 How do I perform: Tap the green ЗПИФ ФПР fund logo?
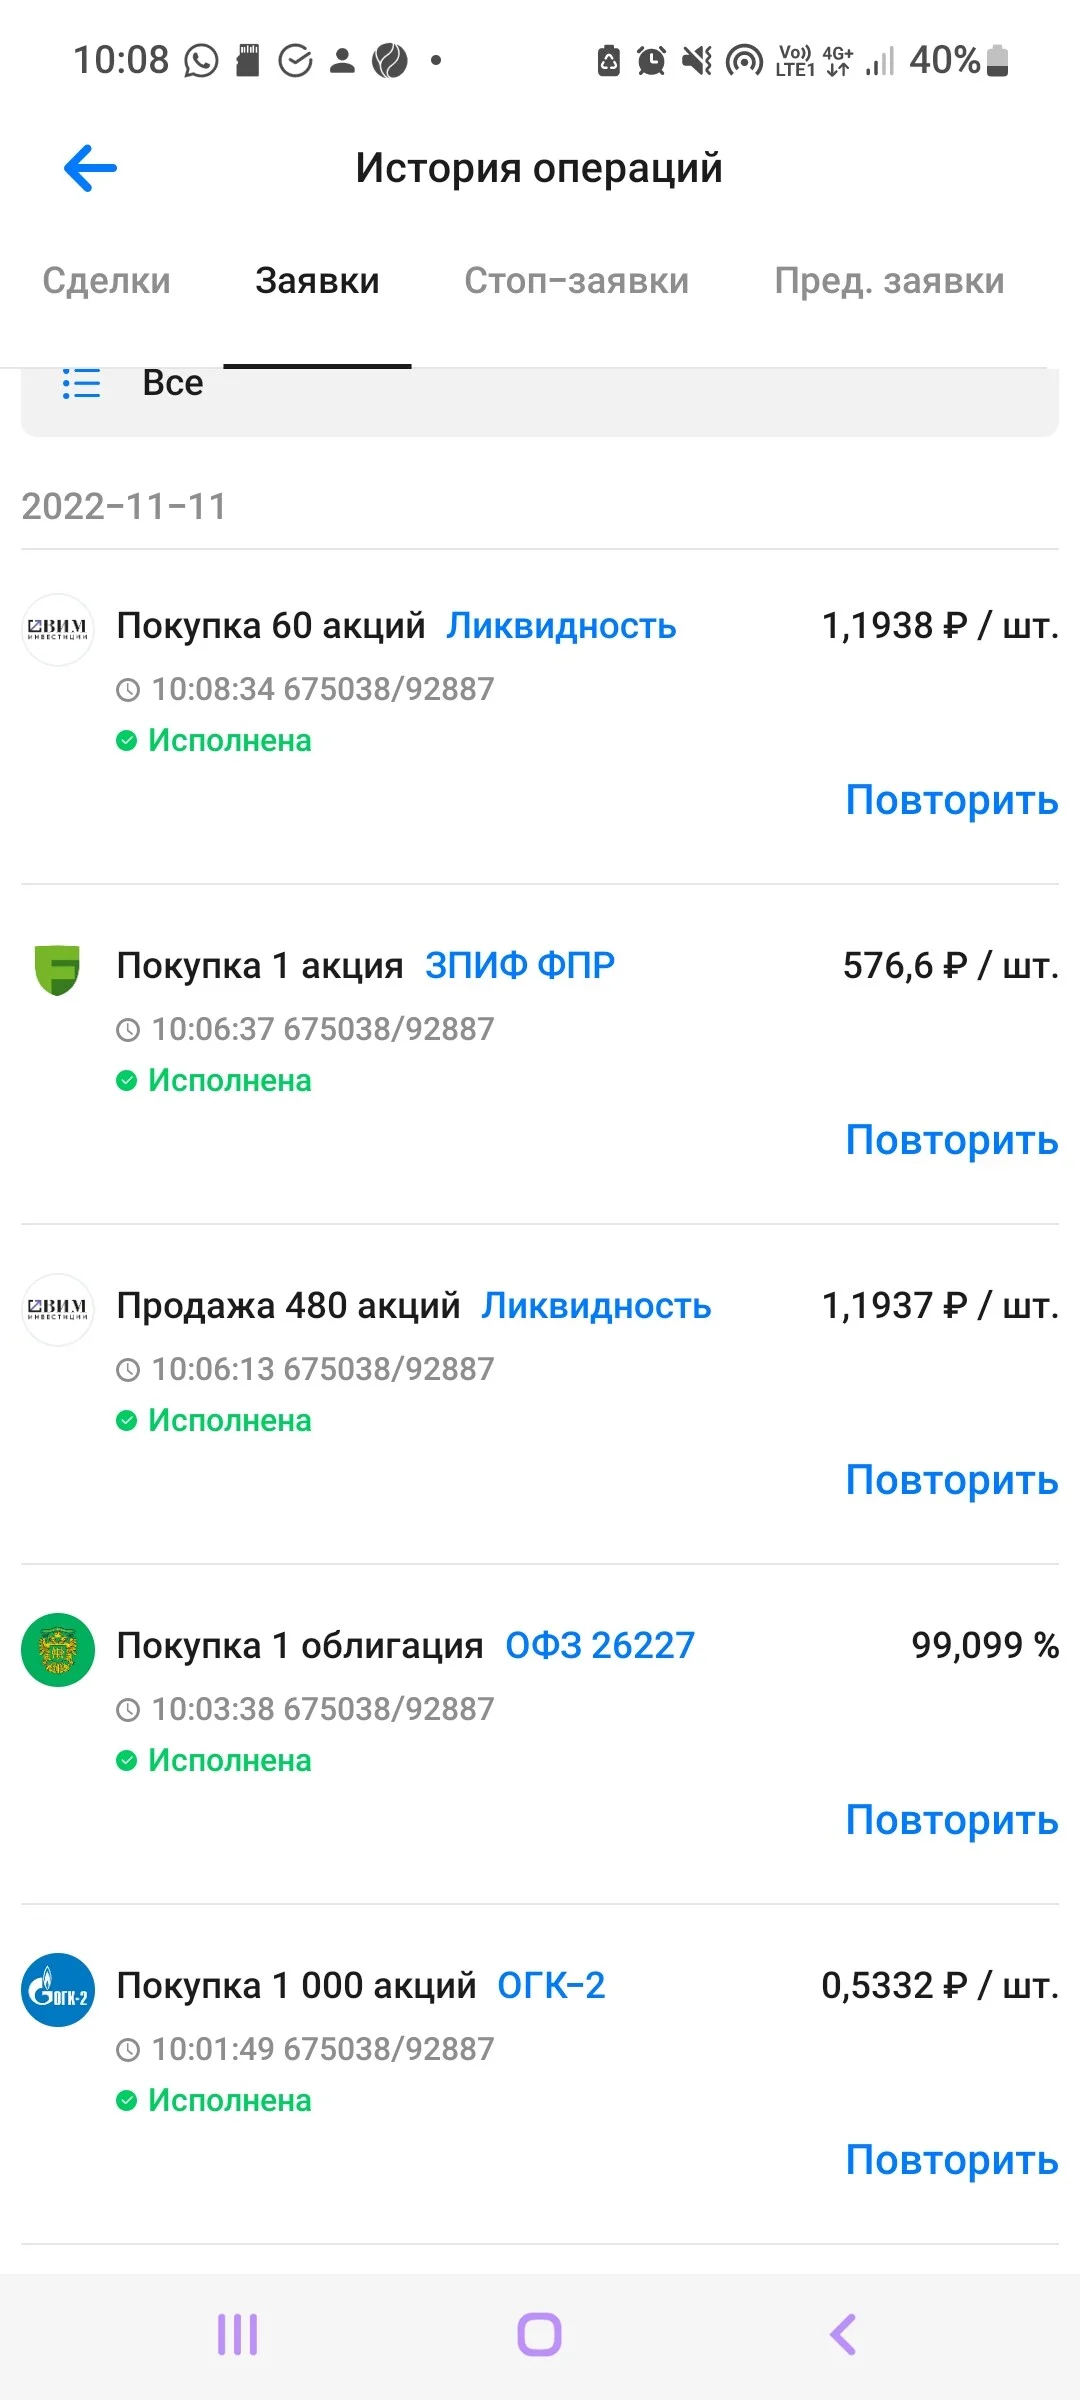pos(58,970)
